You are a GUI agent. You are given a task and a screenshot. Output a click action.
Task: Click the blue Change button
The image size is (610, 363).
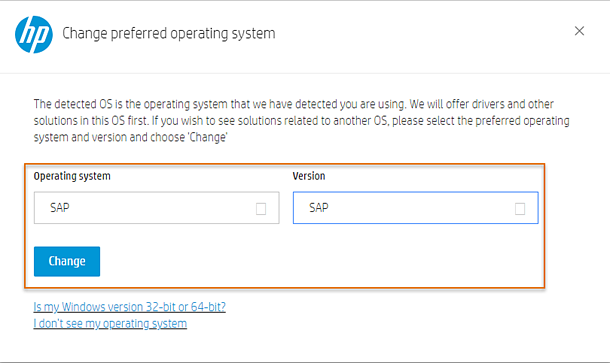pos(67,261)
